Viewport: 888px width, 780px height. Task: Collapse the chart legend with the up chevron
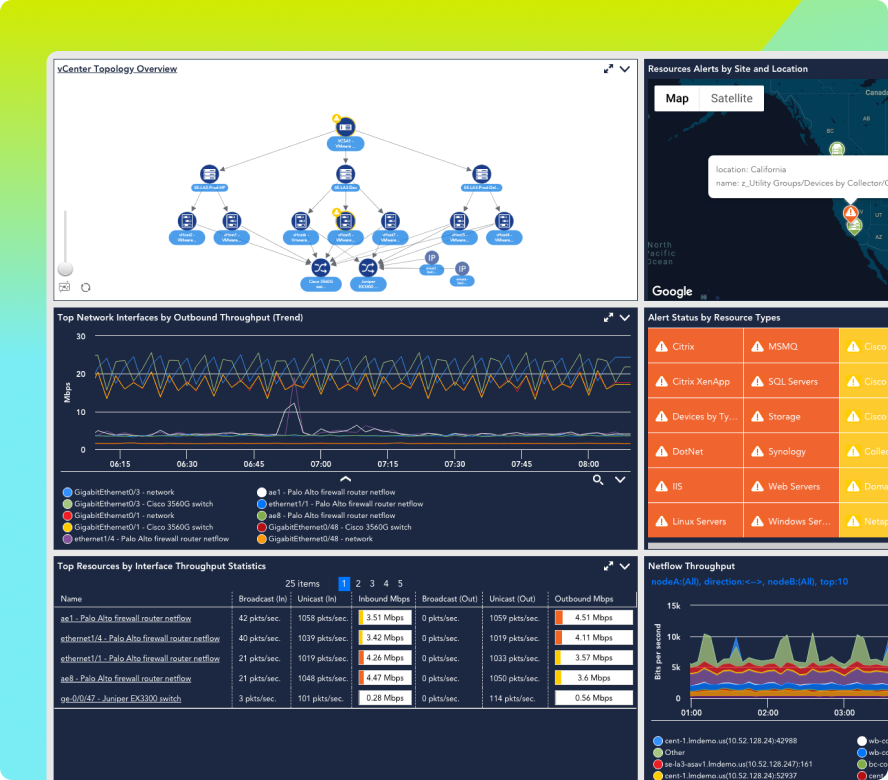coord(345,479)
